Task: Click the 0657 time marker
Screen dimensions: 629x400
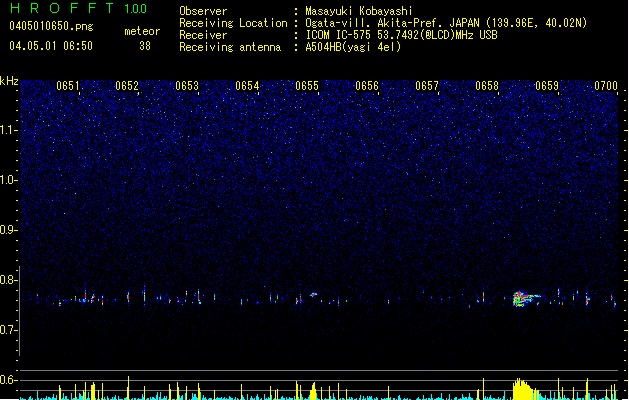Action: tap(427, 86)
